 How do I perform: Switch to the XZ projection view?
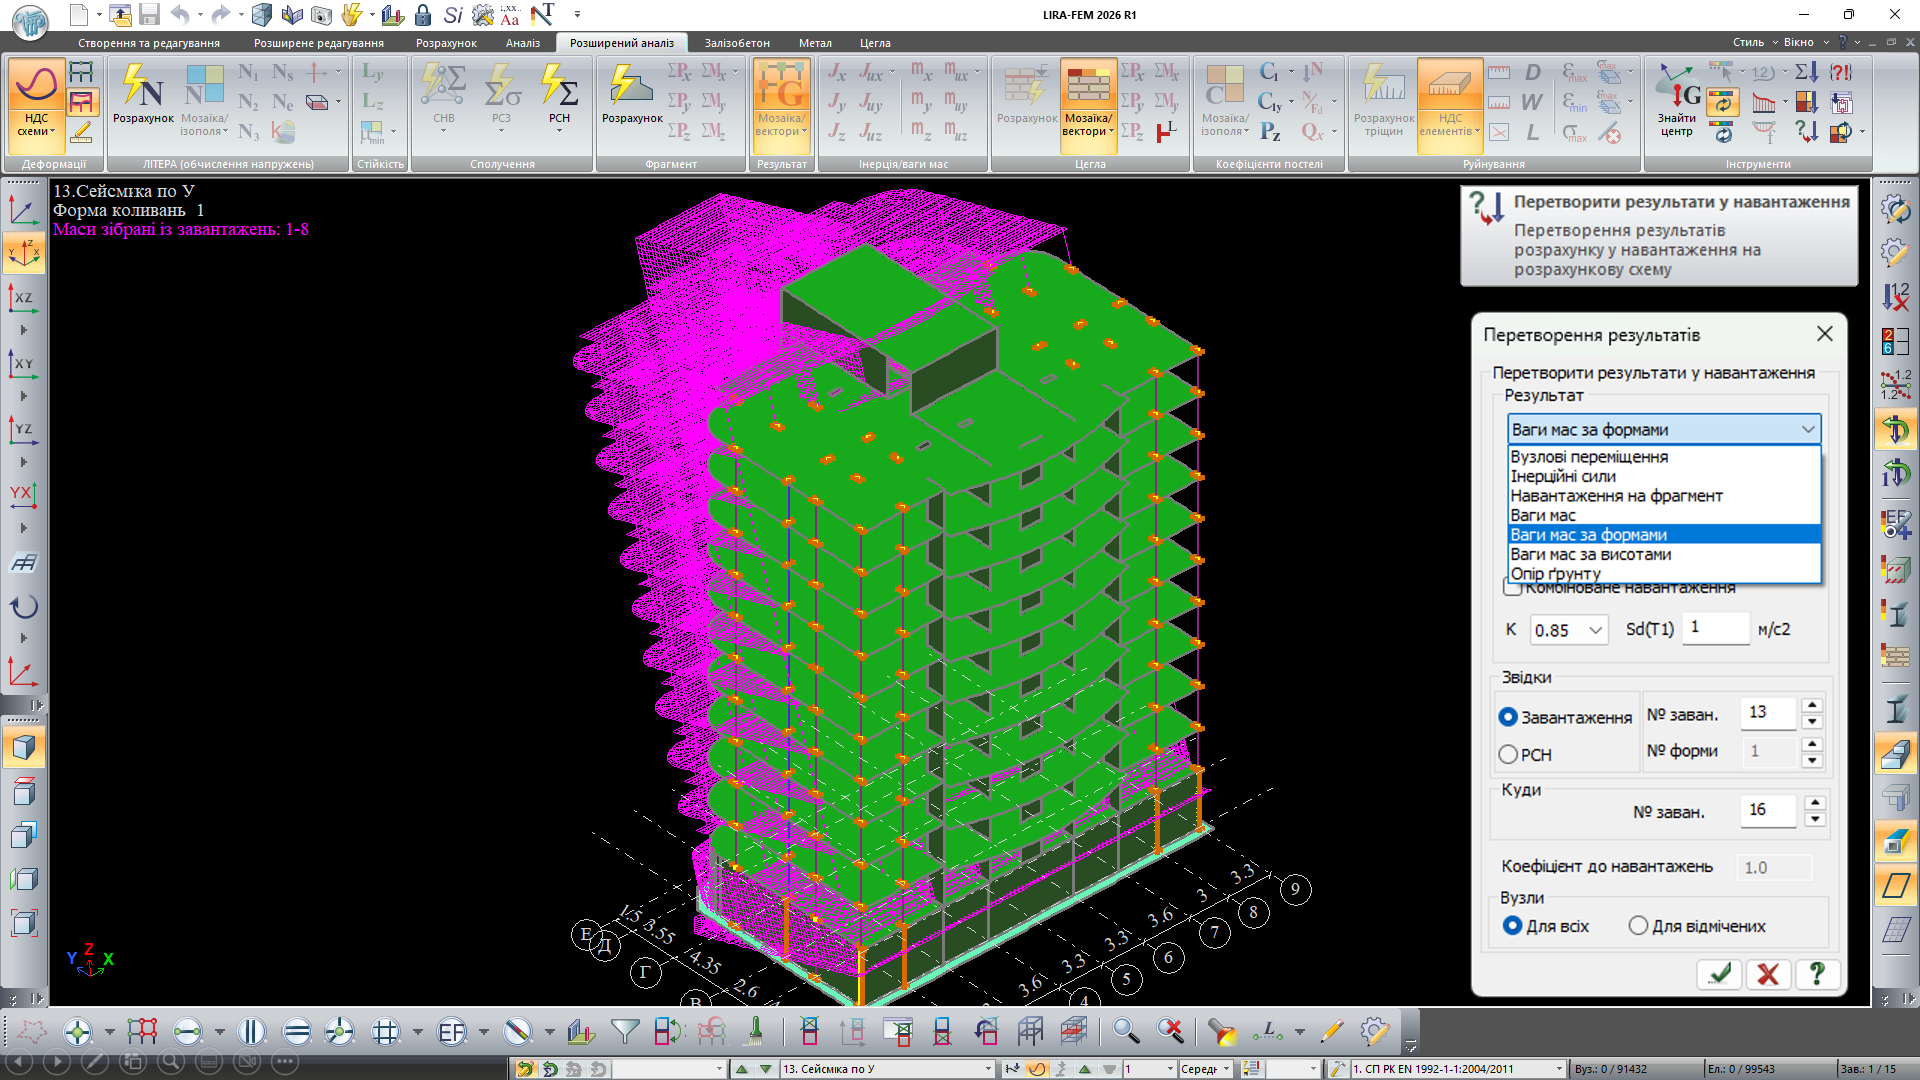coord(23,298)
